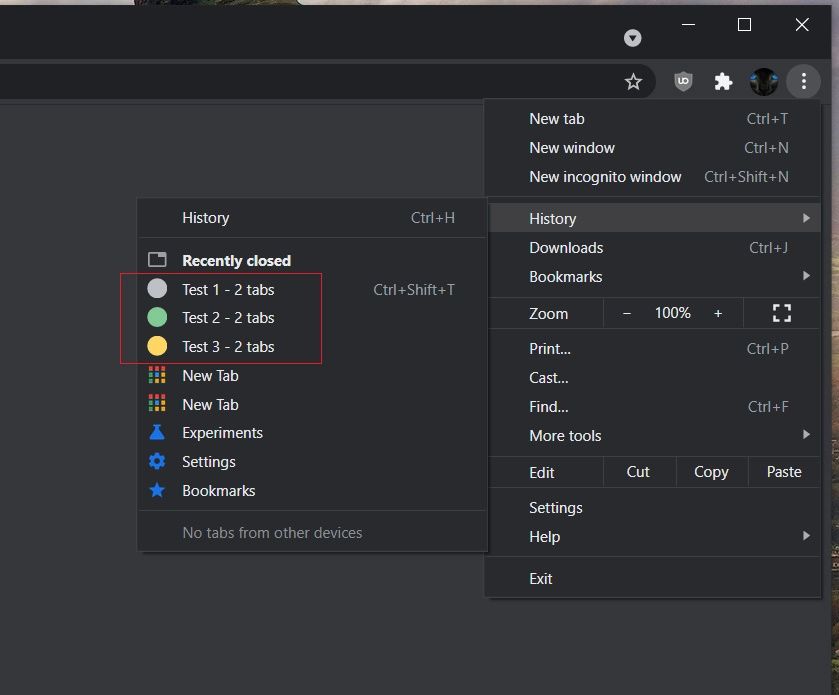Open Settings from recently closed list

coord(208,462)
